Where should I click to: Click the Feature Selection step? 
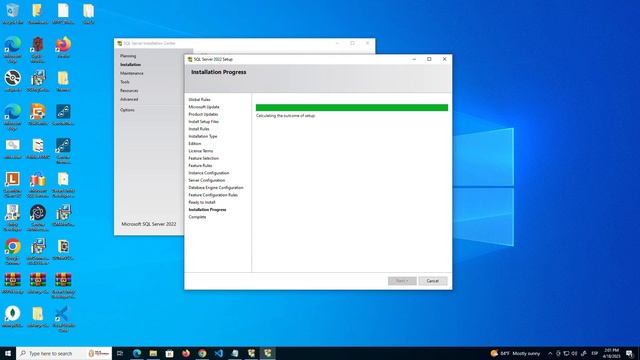pyautogui.click(x=204, y=158)
